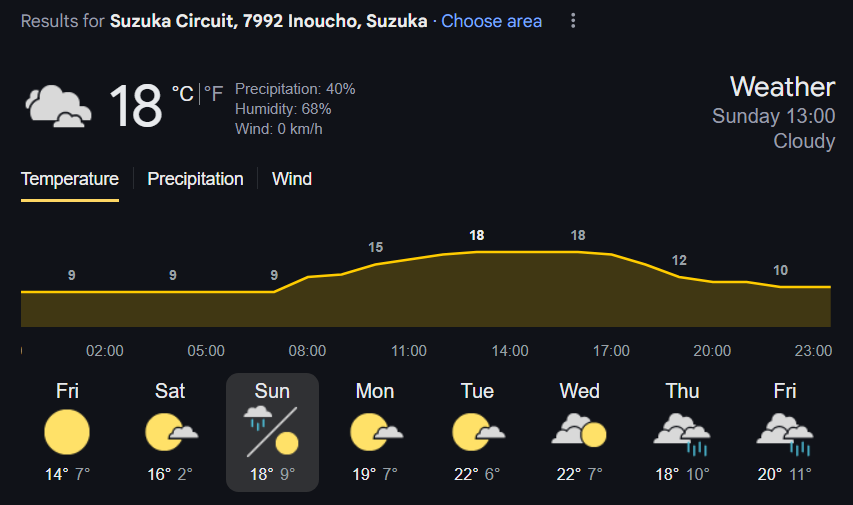Click the 15 degree point on graph
The height and width of the screenshot is (505, 853).
pos(375,248)
